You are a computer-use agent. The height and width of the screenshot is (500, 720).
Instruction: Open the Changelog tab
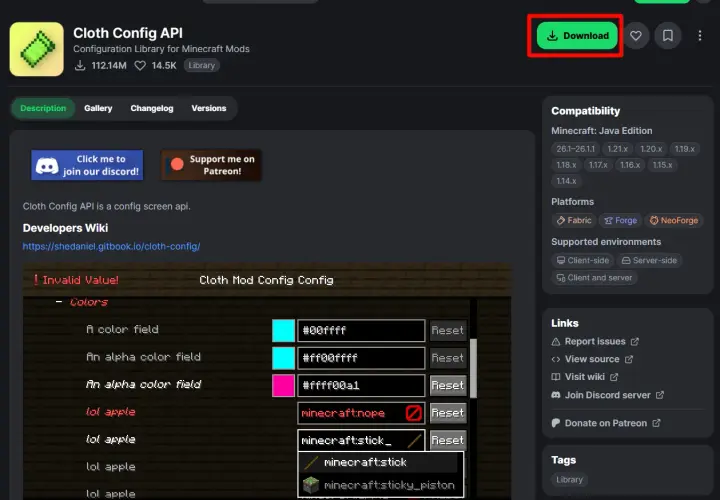pyautogui.click(x=152, y=108)
